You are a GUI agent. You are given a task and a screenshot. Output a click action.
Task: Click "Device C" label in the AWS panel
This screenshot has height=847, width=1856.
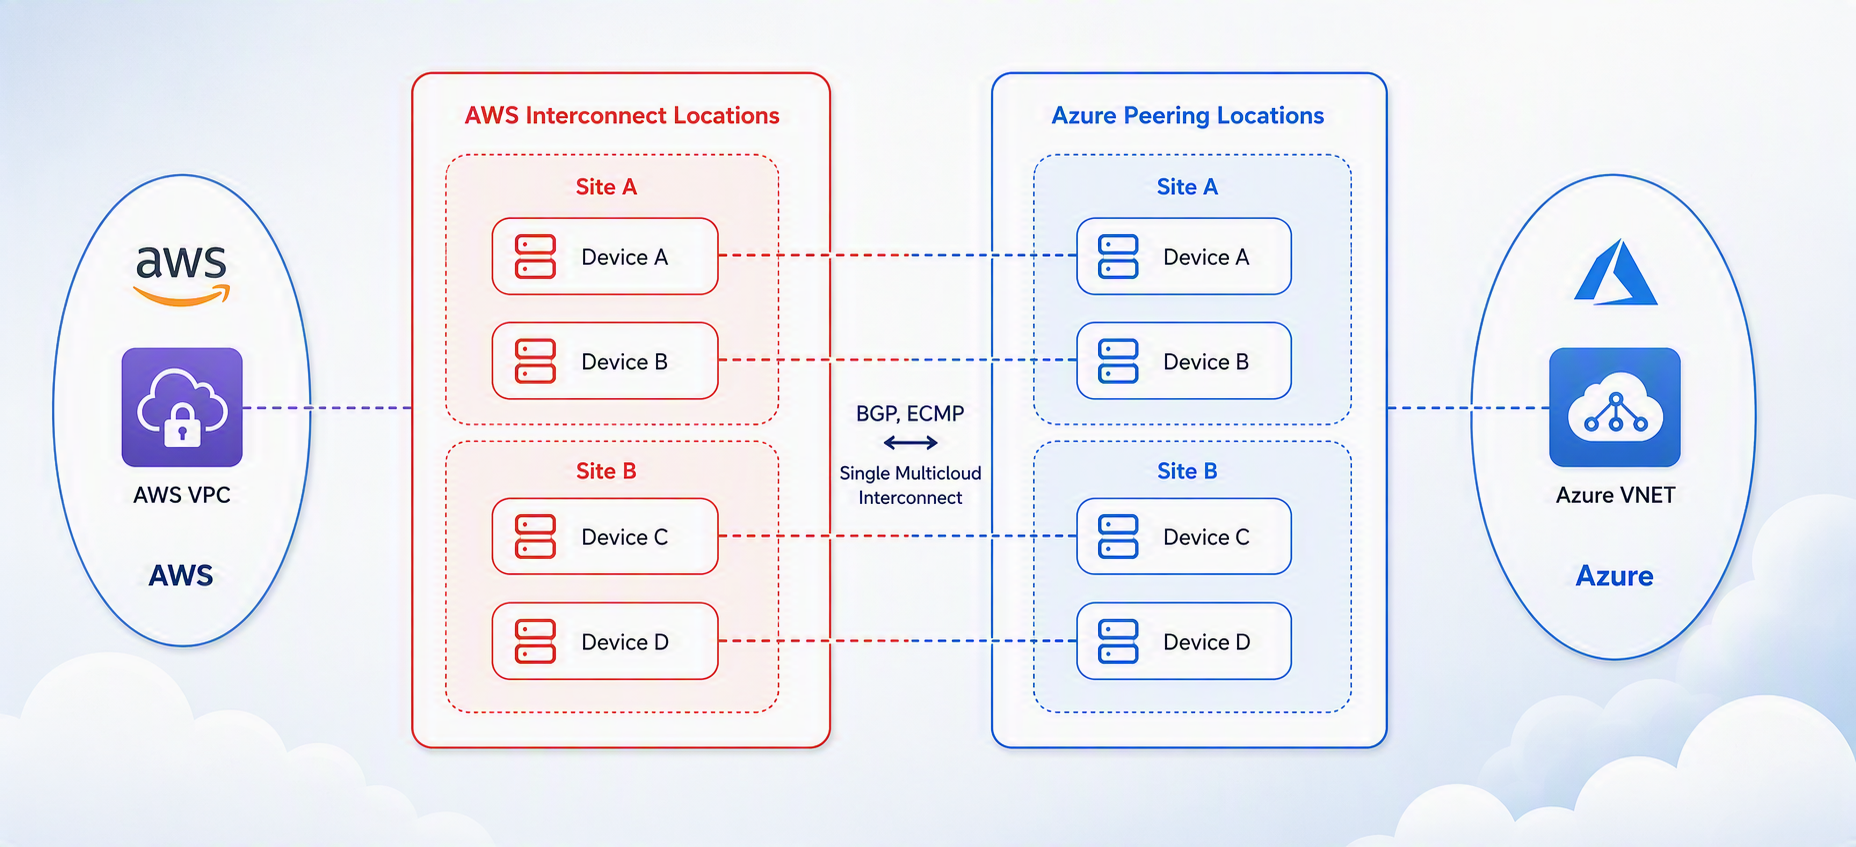[625, 537]
